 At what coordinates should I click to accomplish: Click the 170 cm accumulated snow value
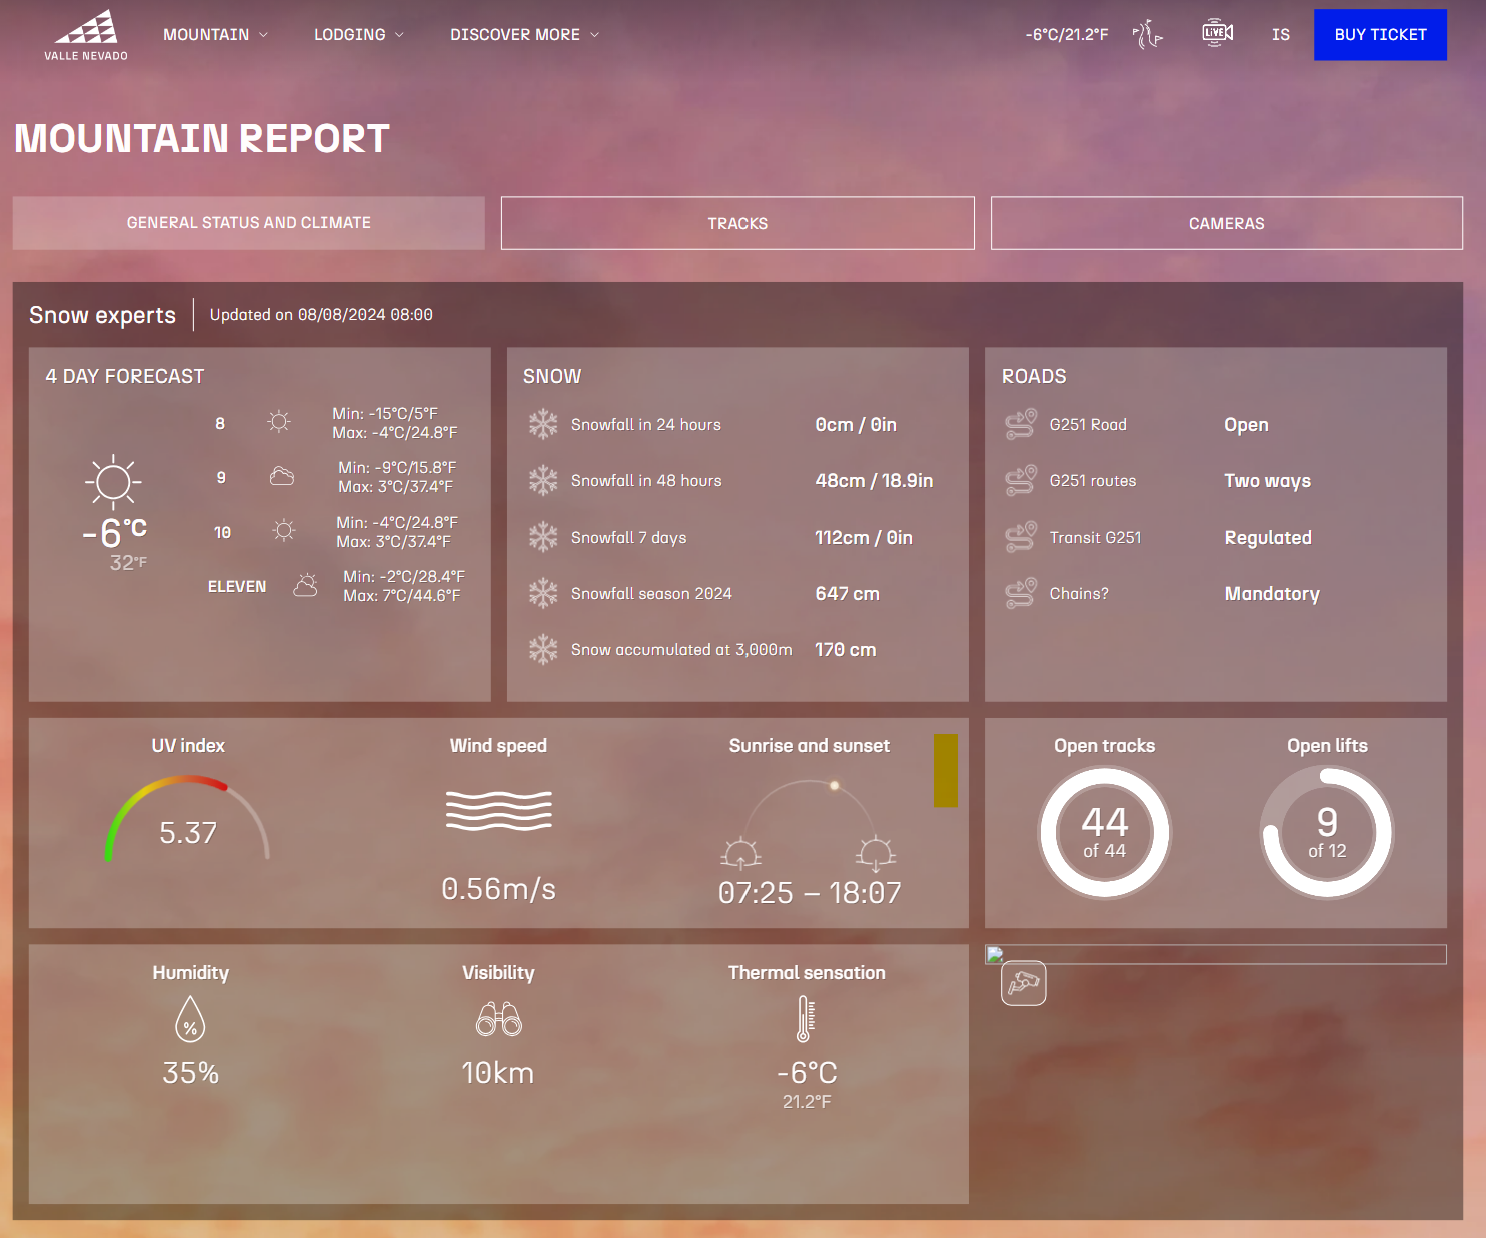(845, 649)
